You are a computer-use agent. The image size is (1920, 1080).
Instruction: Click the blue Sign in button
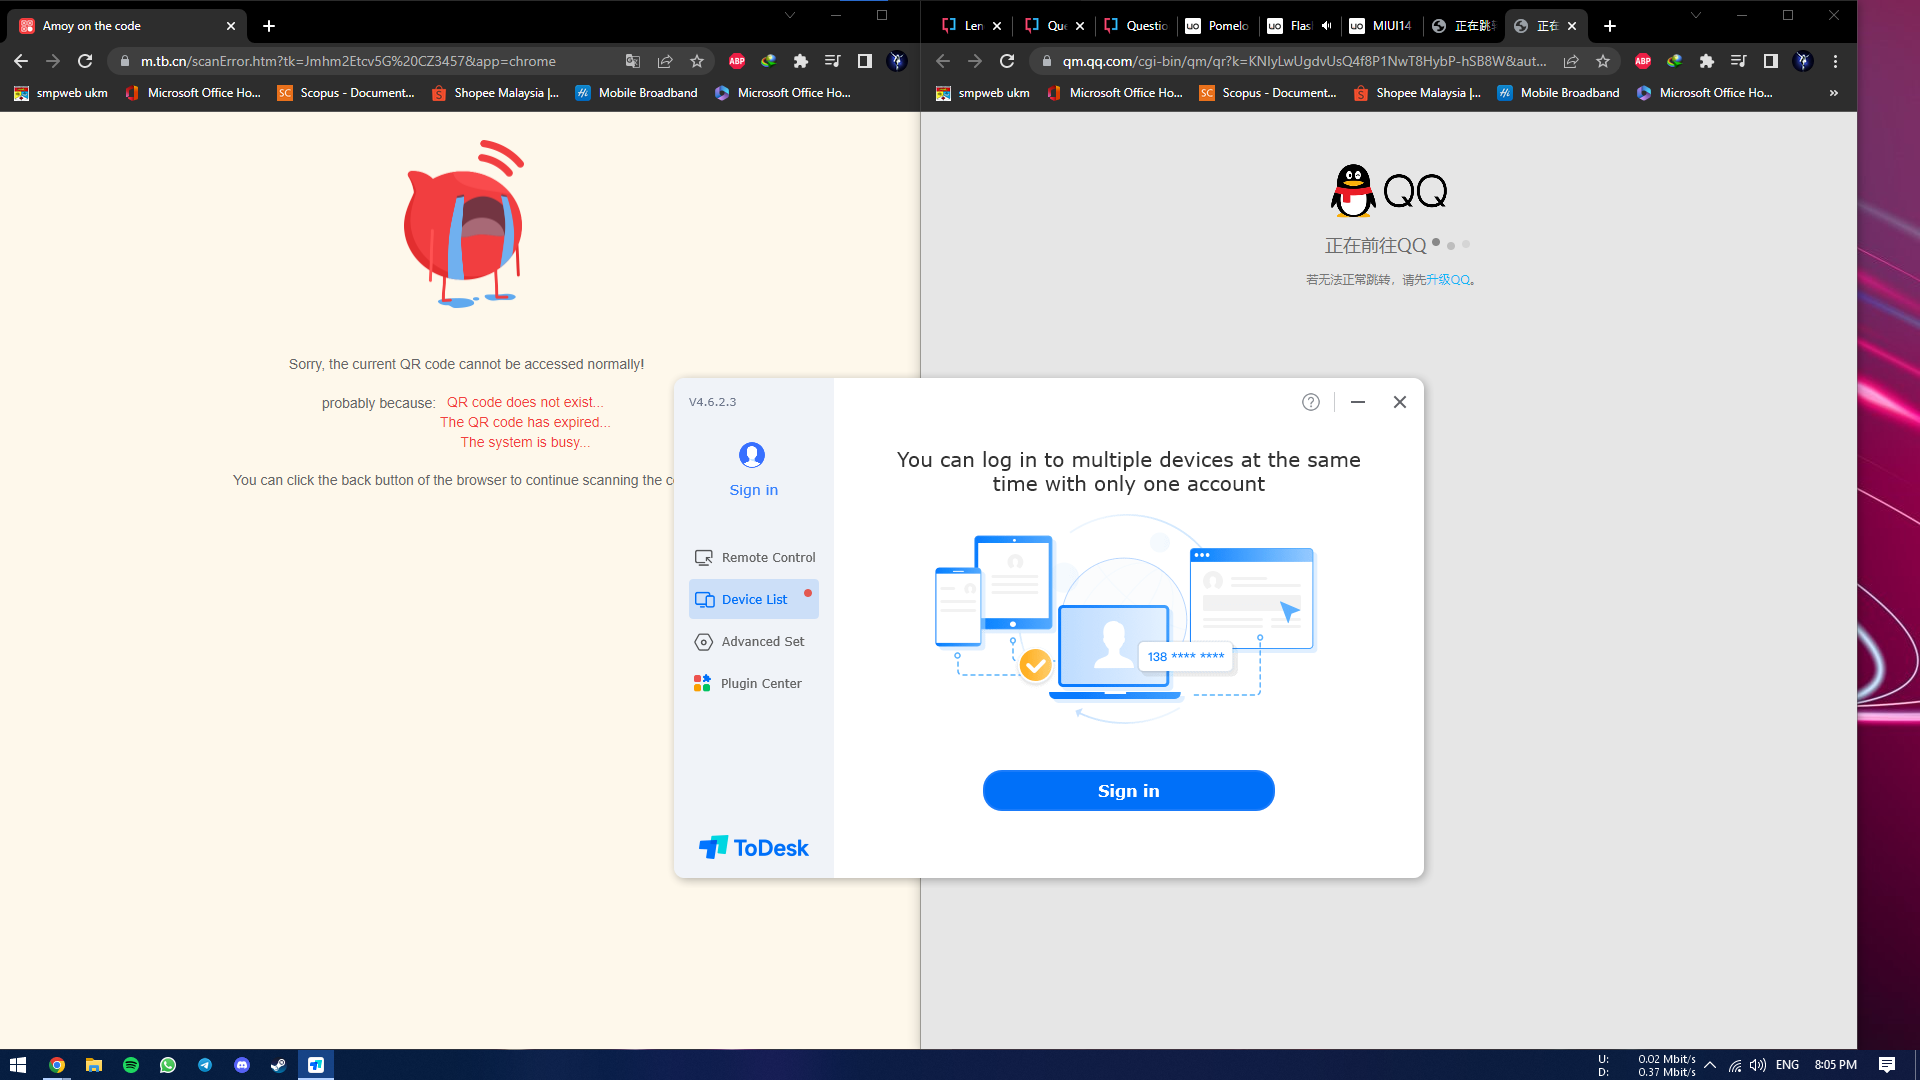(1128, 791)
